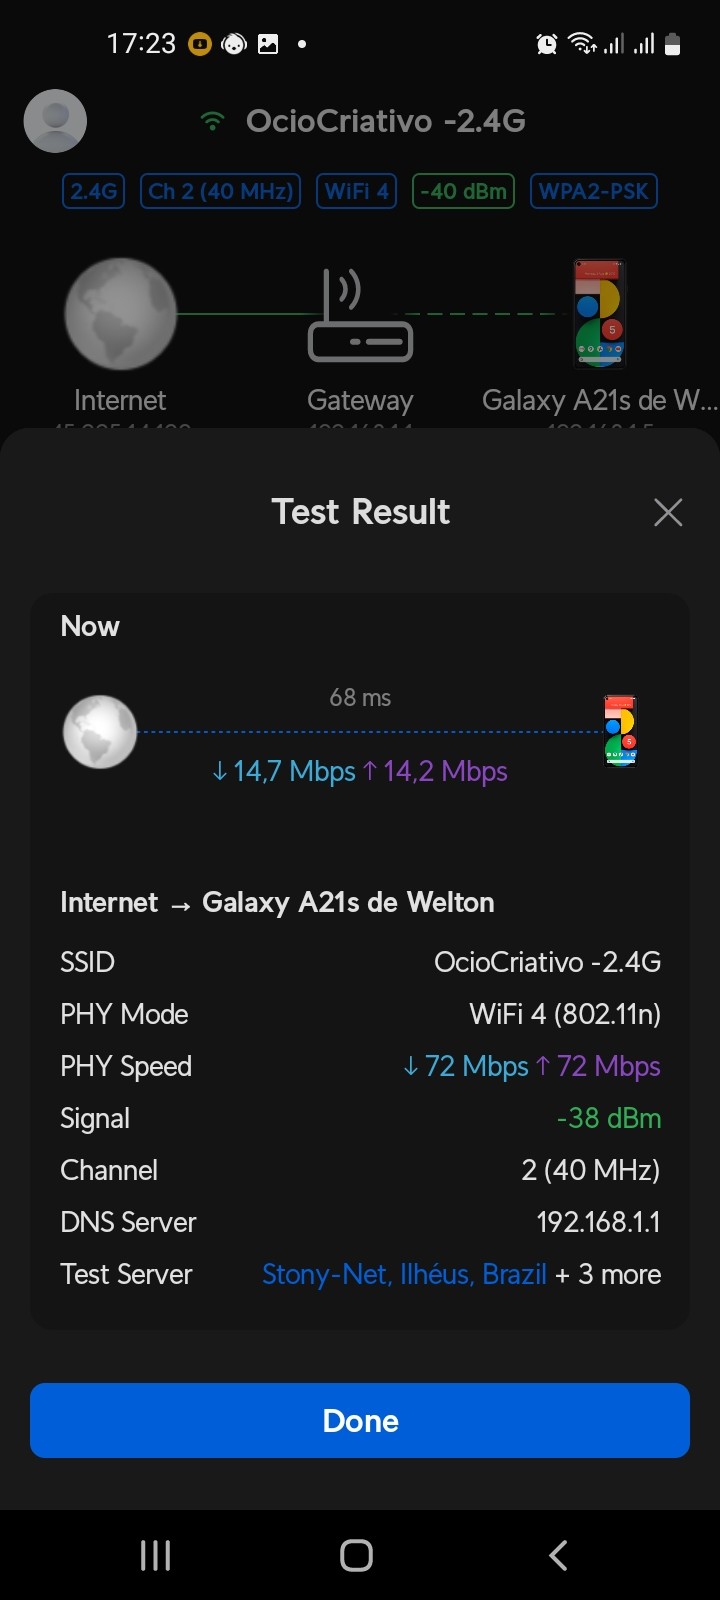
Task: Tap the 14,7 Mbps download speed result
Action: tap(284, 771)
